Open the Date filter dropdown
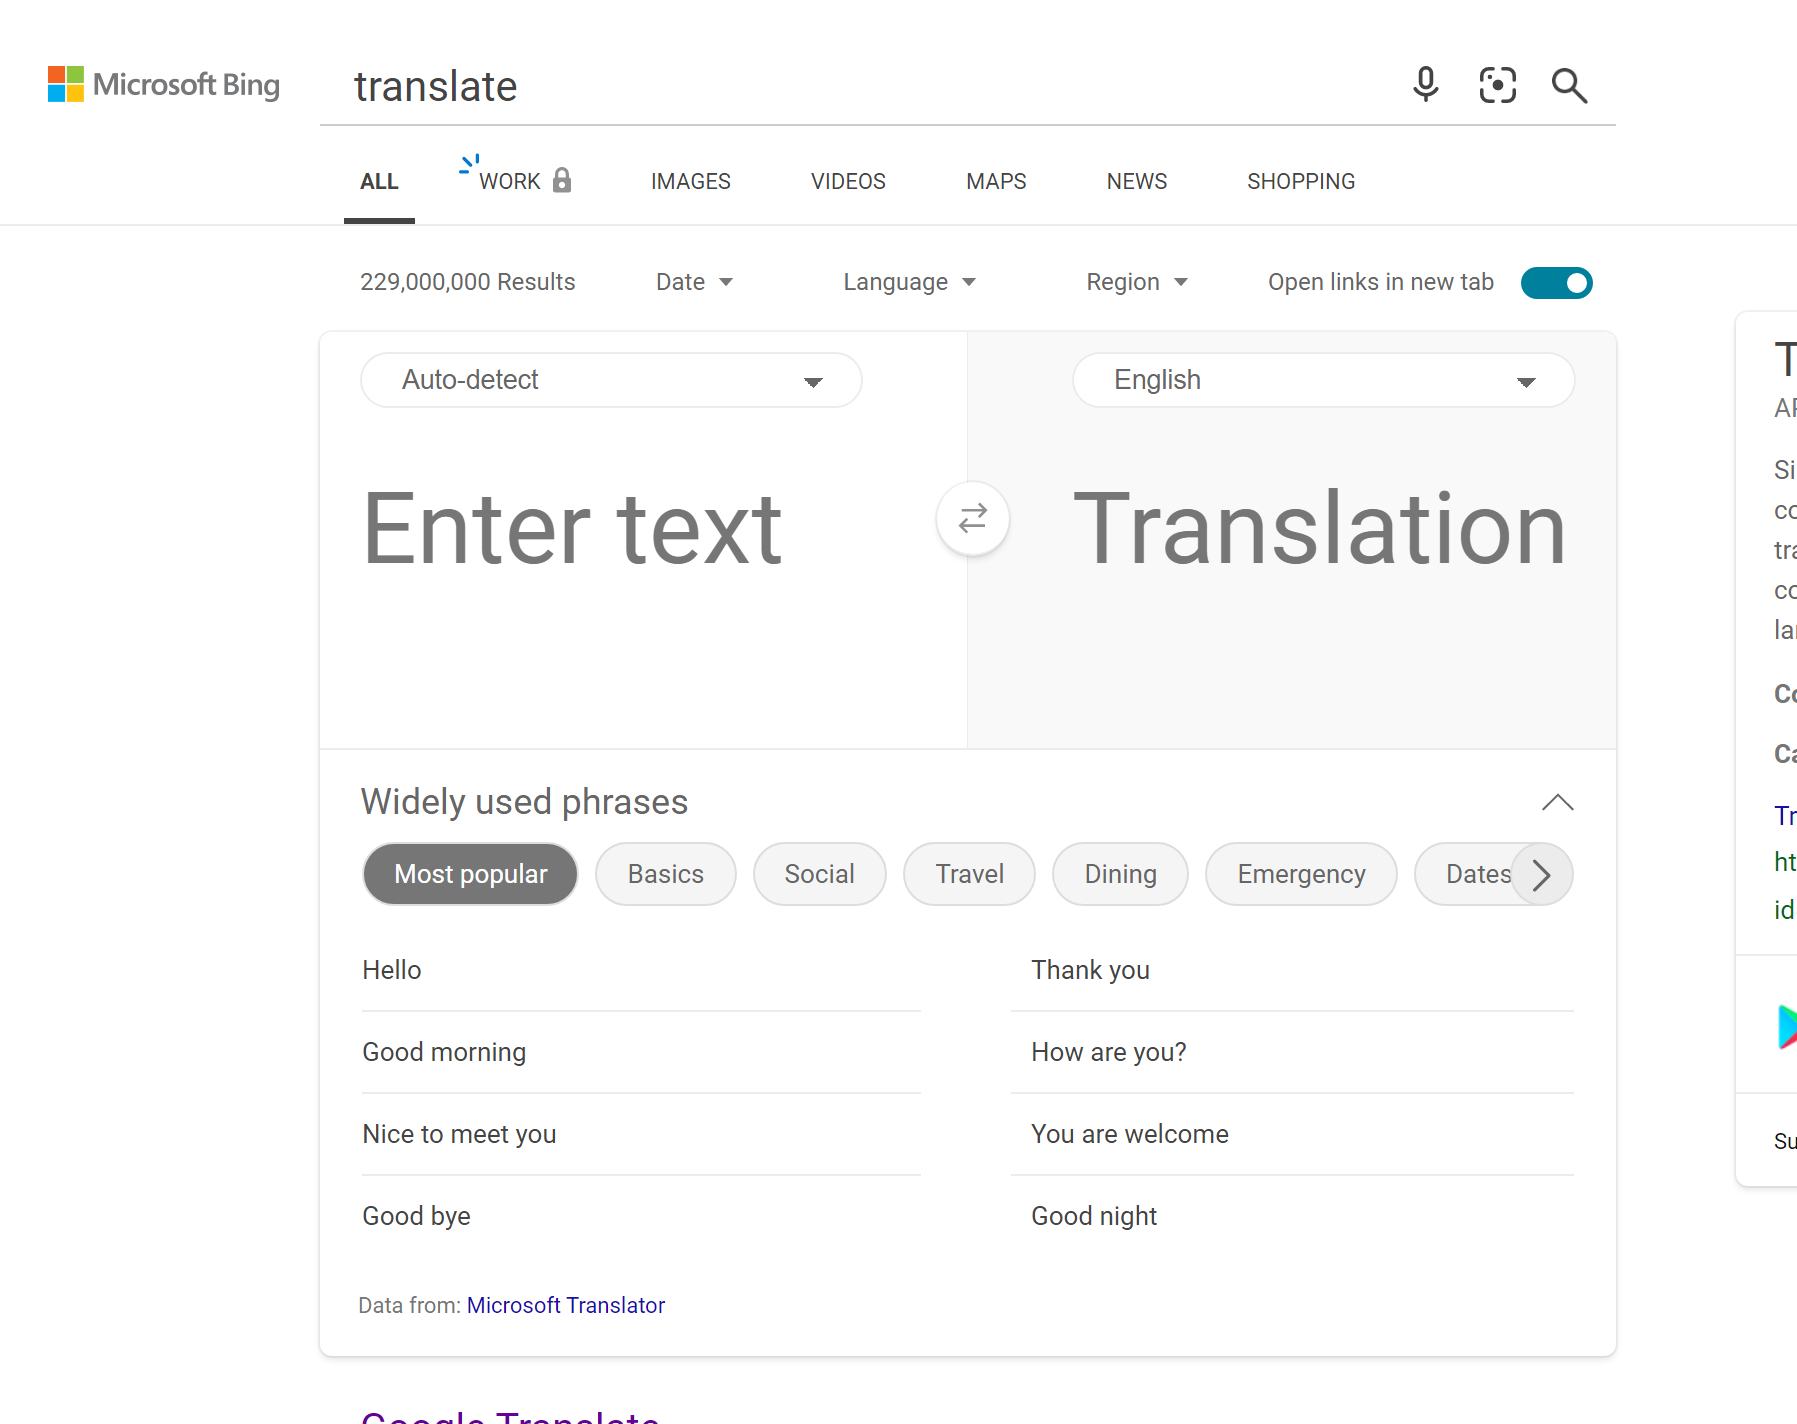The width and height of the screenshot is (1797, 1424). tap(693, 281)
